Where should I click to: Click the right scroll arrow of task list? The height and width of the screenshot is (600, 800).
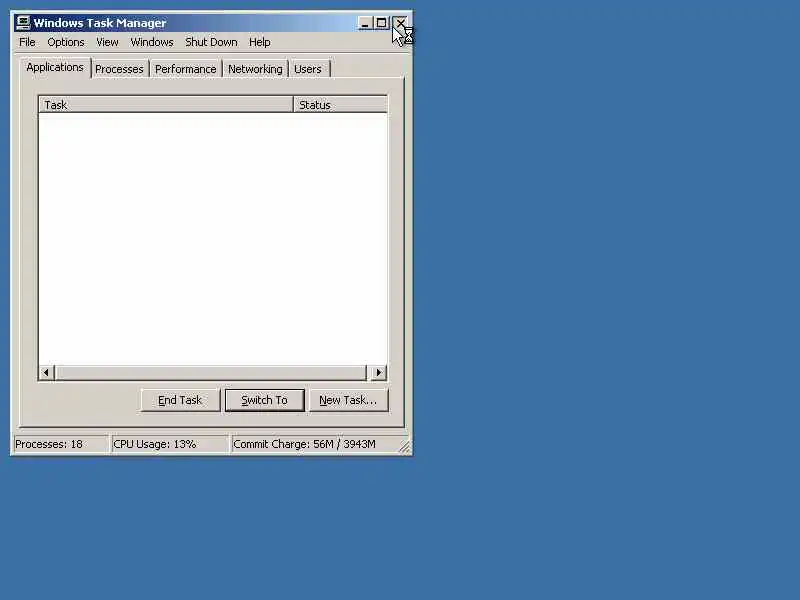click(x=379, y=372)
